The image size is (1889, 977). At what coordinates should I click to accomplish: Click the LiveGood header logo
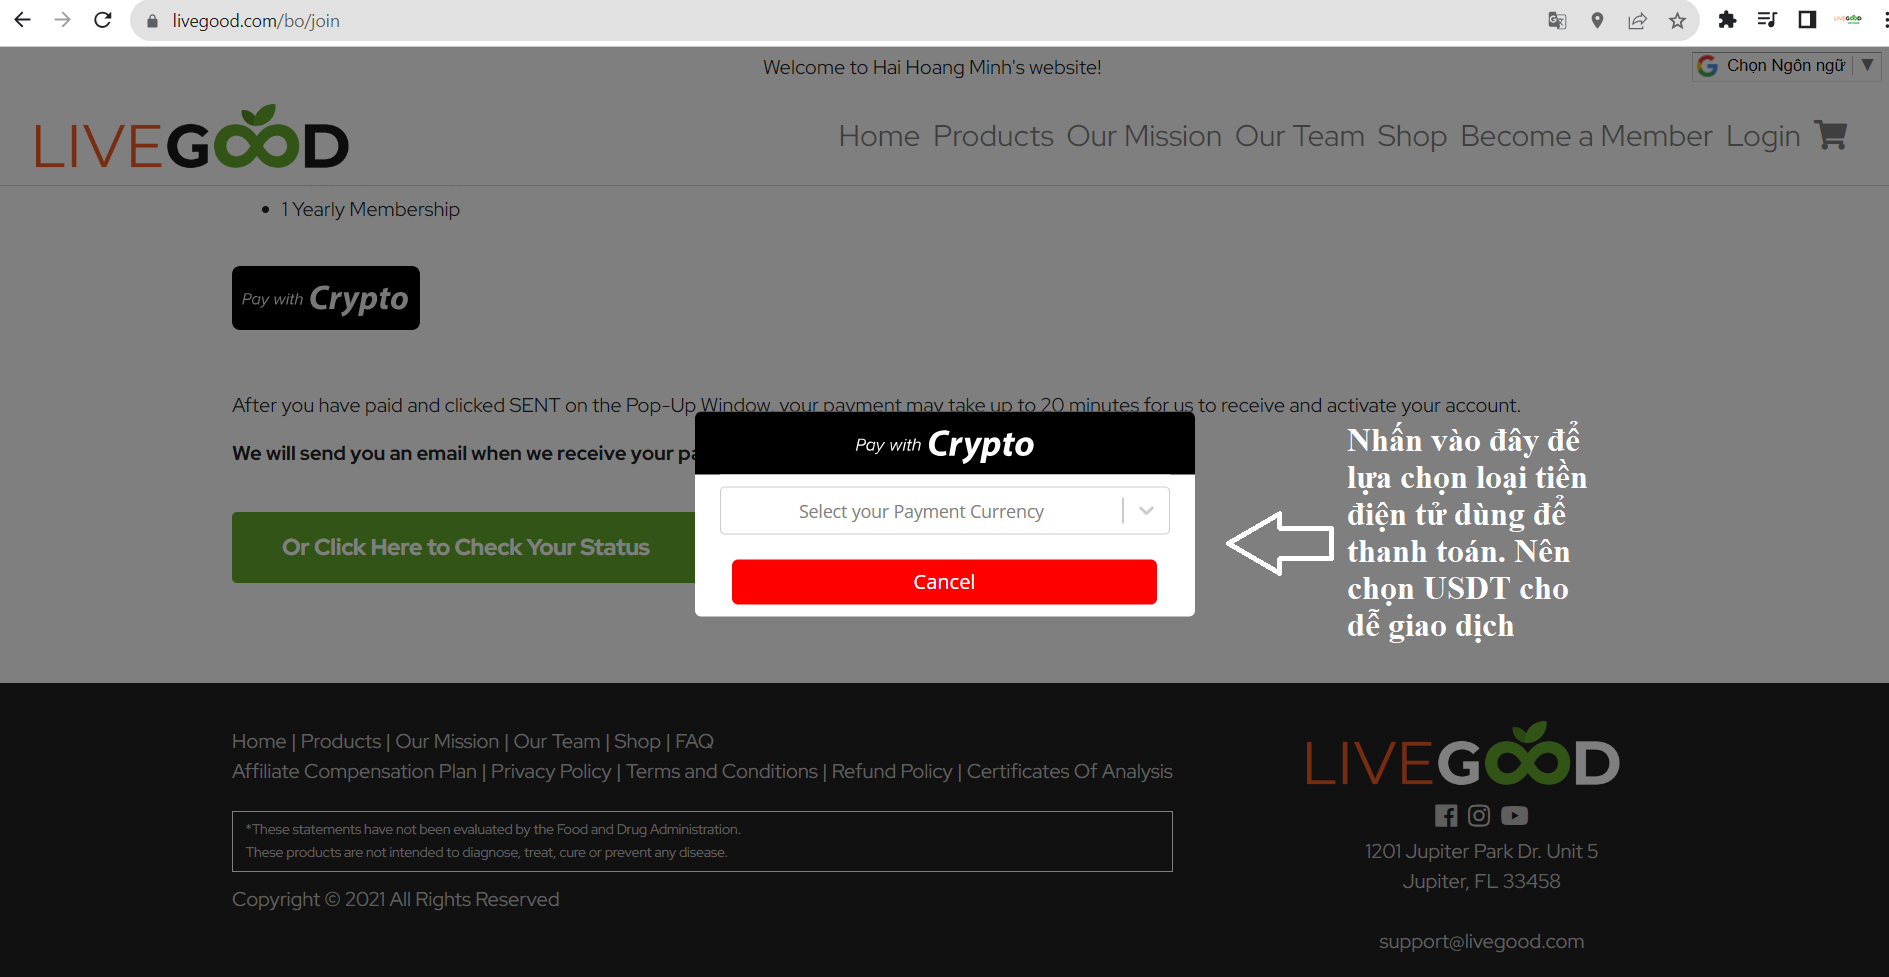coord(191,137)
